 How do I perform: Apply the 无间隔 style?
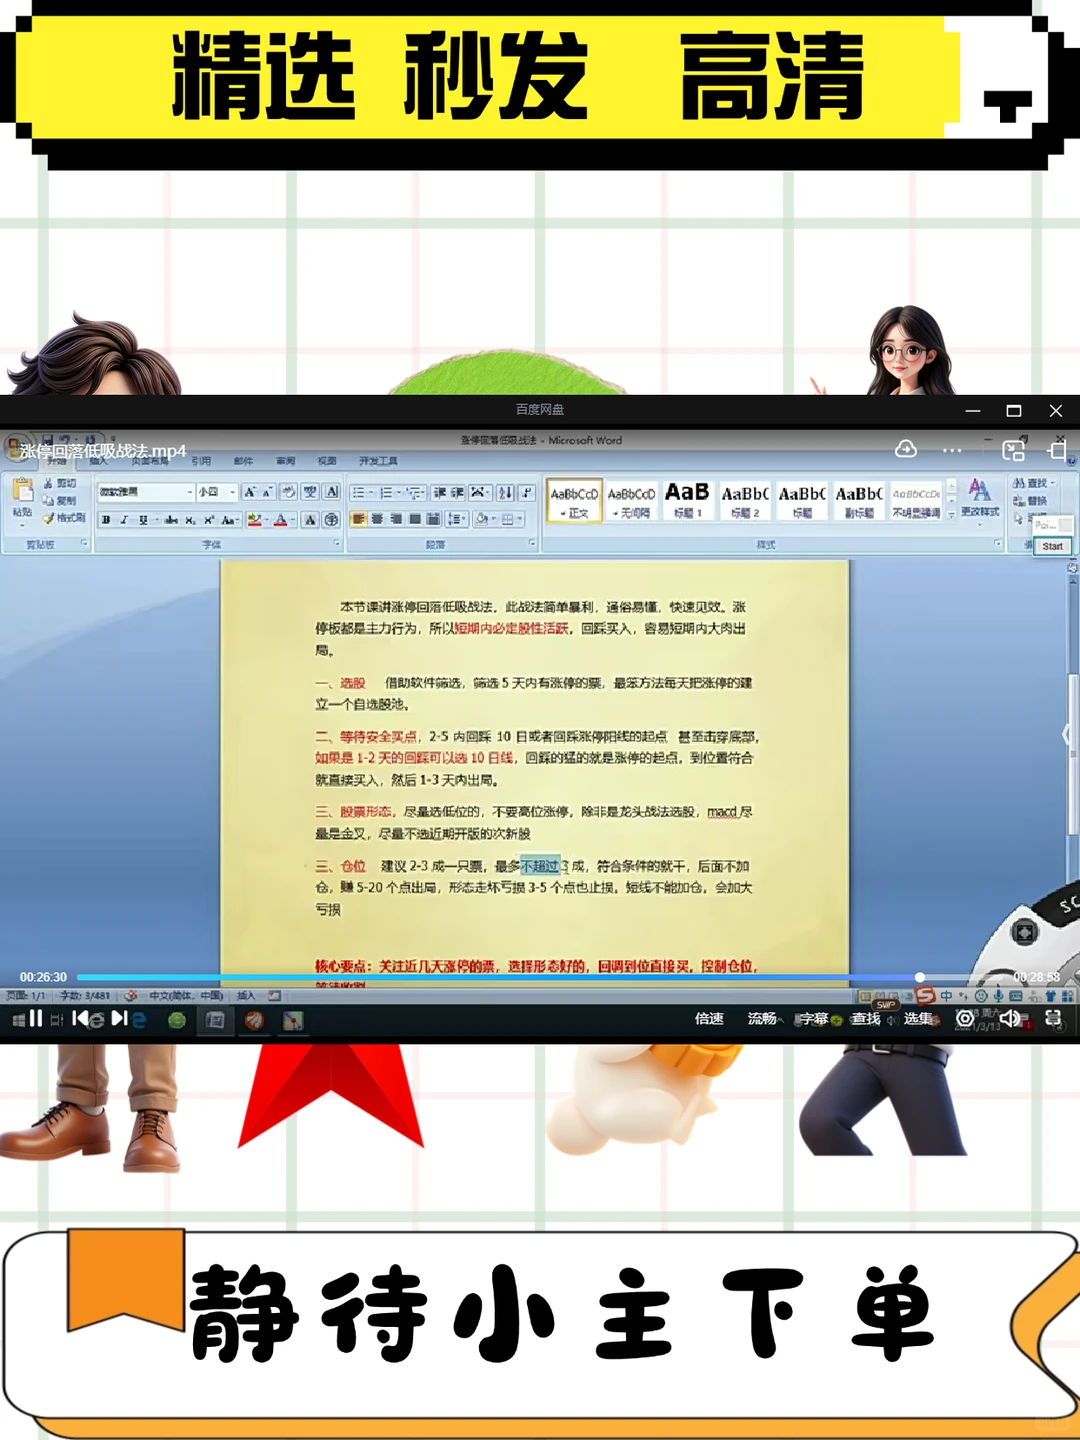pos(631,501)
